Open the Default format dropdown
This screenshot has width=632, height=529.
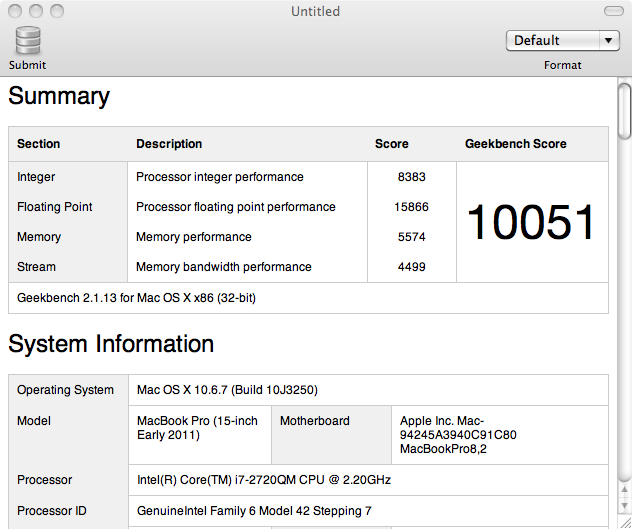(x=563, y=40)
